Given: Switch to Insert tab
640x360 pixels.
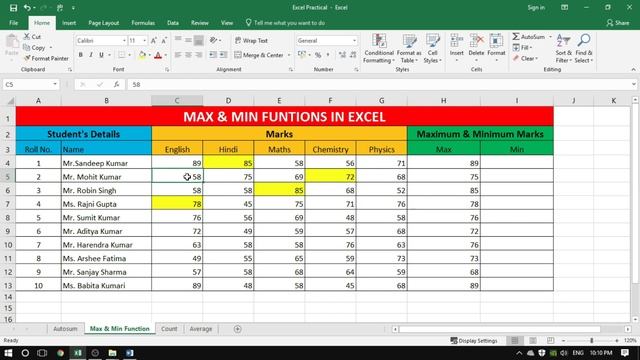Looking at the screenshot, I should tap(69, 23).
